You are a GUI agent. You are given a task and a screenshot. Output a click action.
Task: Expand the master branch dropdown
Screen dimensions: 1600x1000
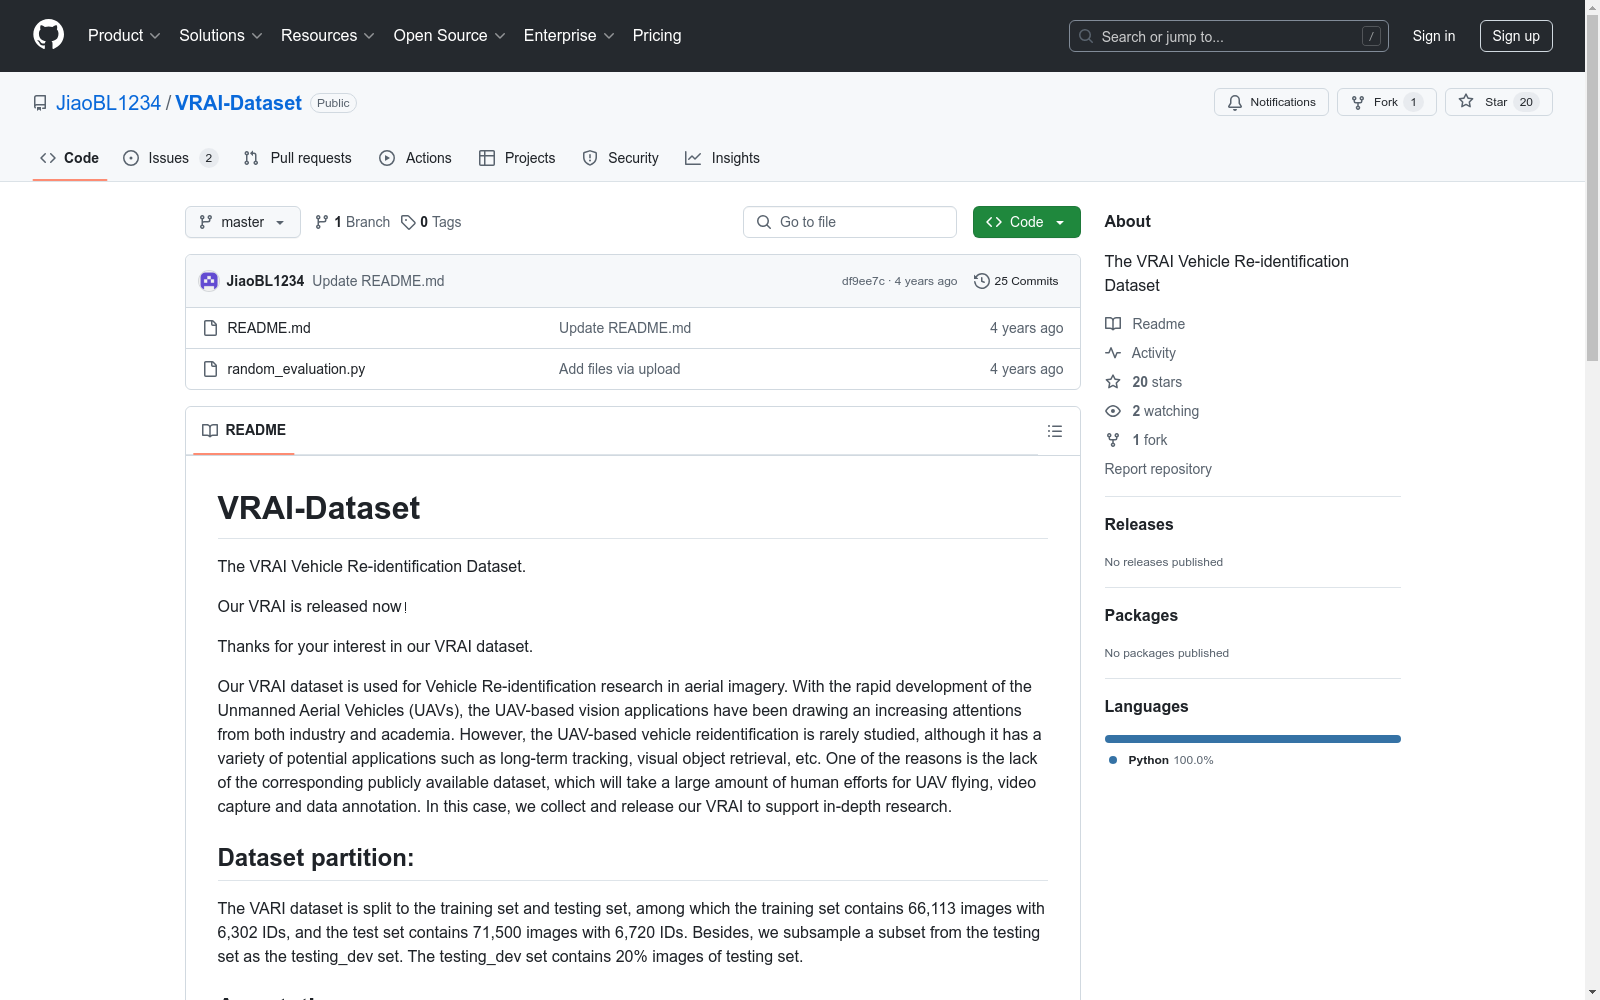(x=243, y=222)
